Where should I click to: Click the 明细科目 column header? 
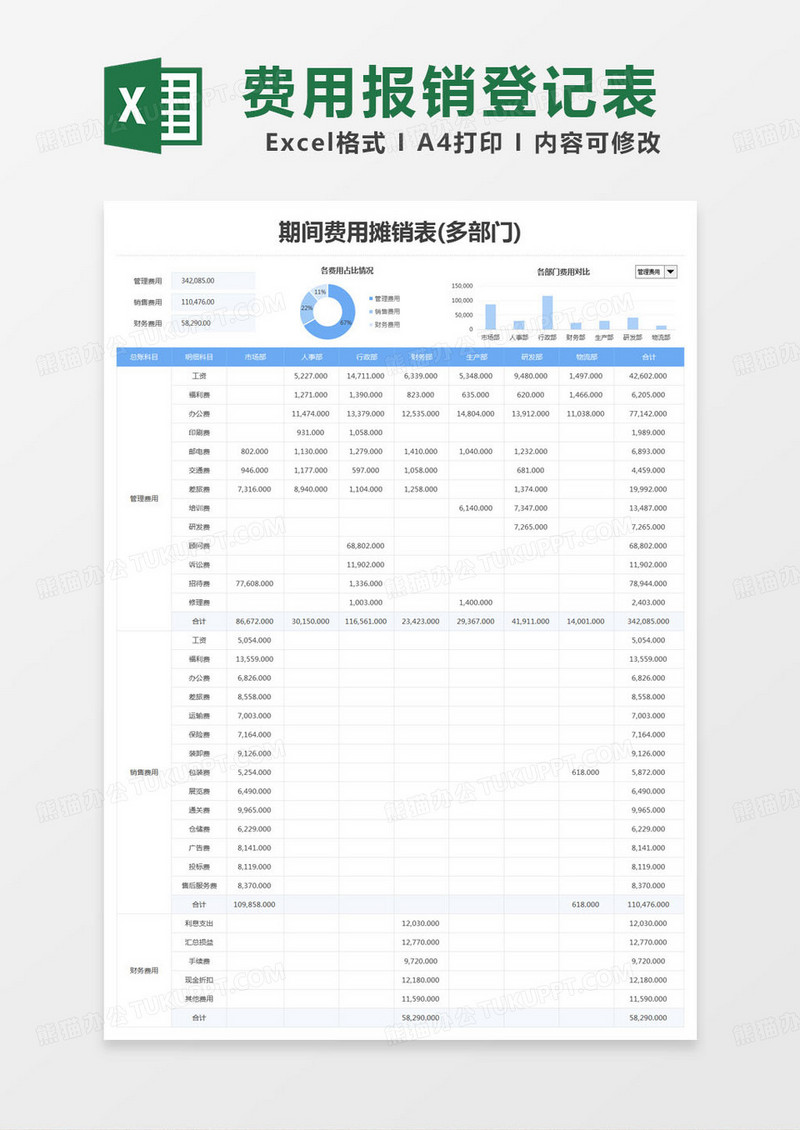pos(199,356)
